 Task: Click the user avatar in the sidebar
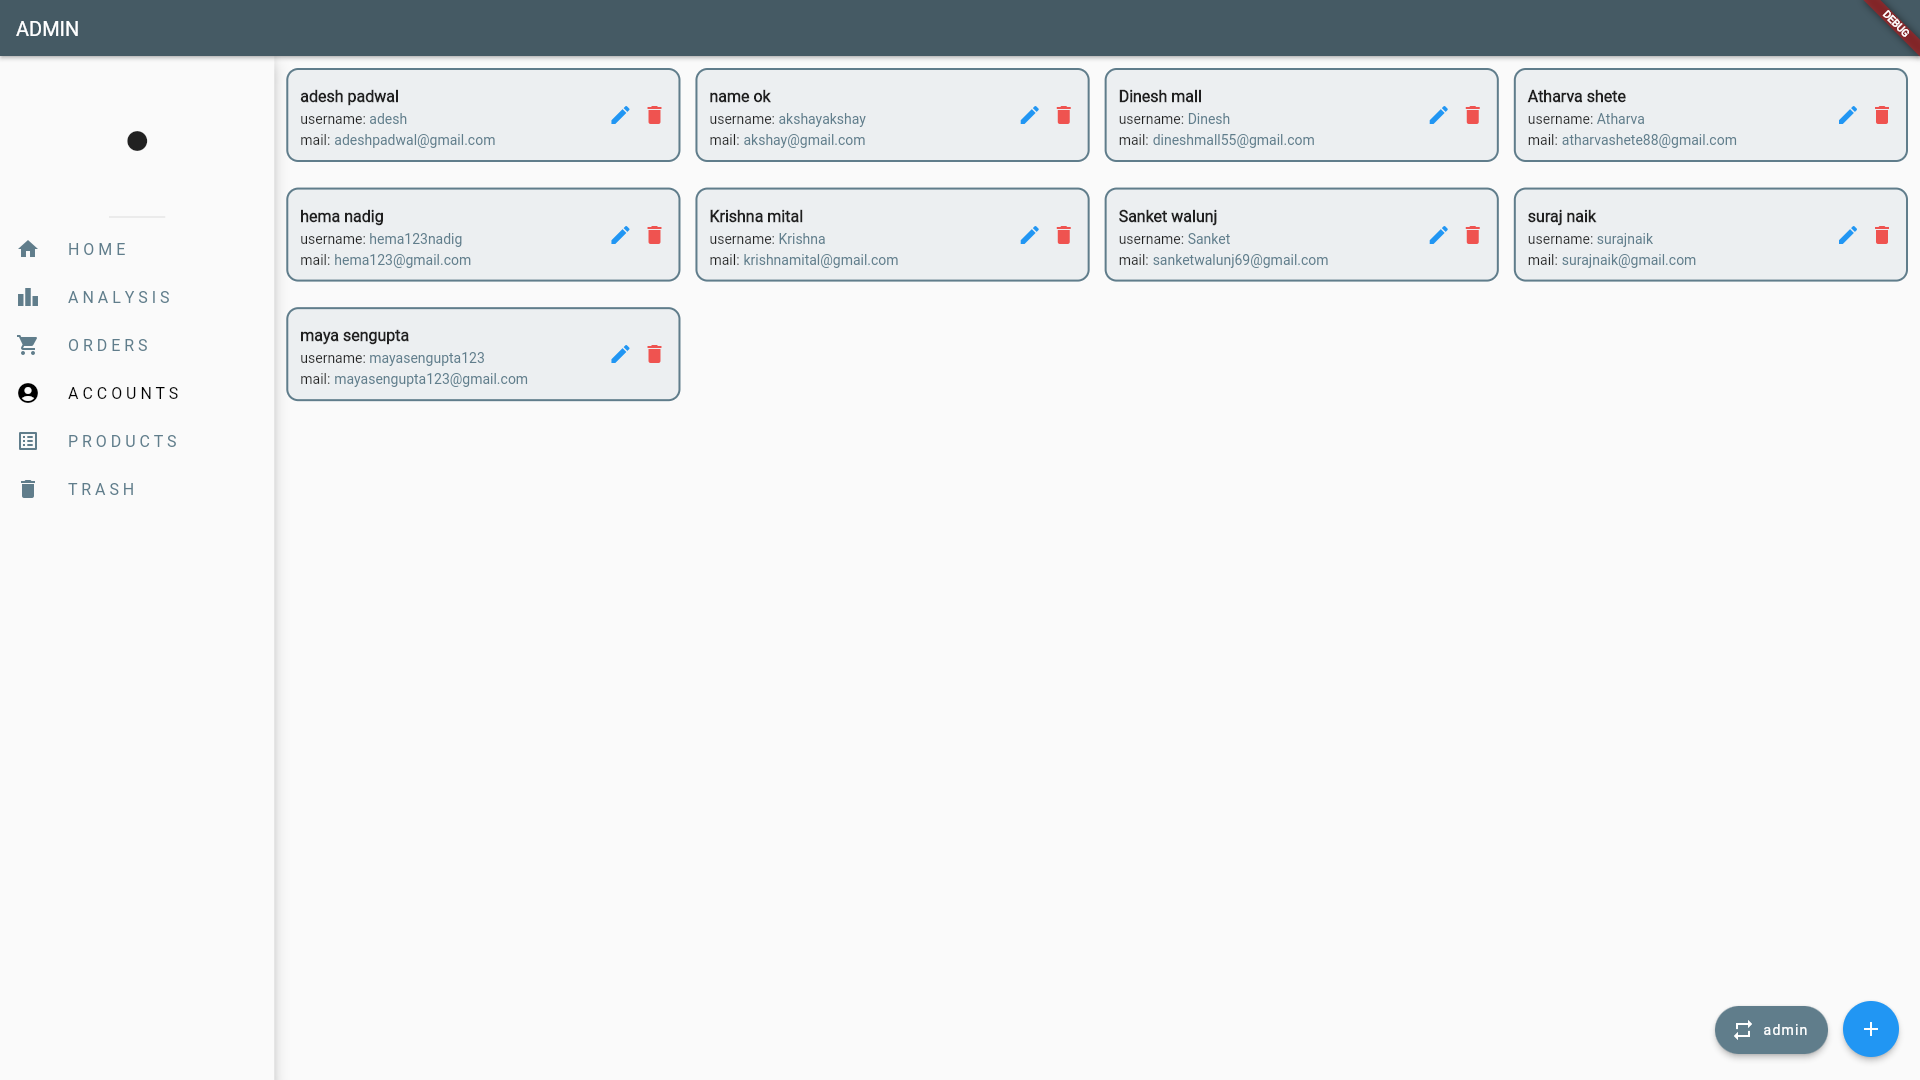(x=137, y=141)
